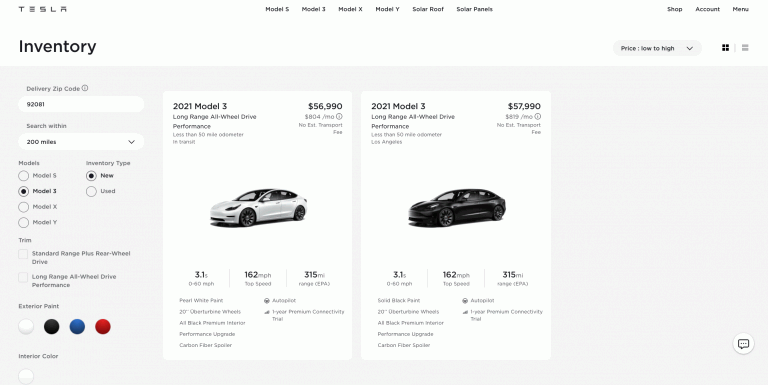Choose the red exterior paint swatch
Image resolution: width=768 pixels, height=385 pixels.
(x=102, y=326)
